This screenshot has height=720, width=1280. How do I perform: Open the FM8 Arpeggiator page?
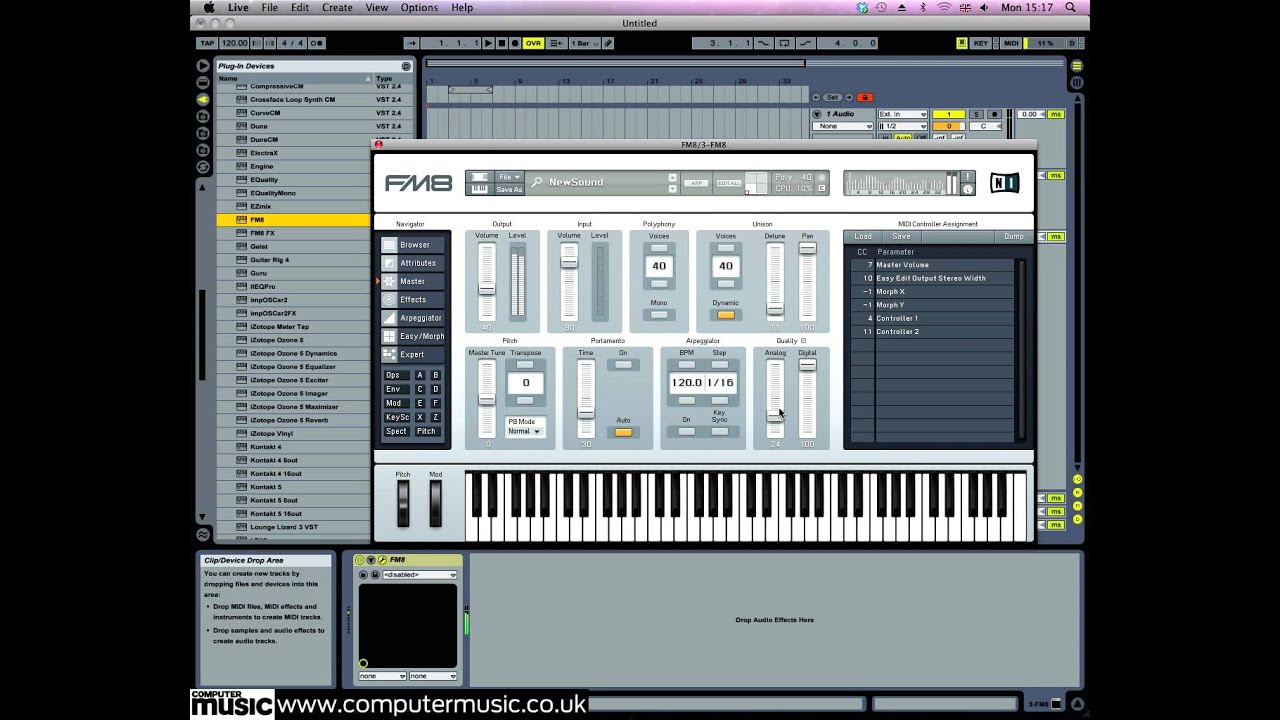click(x=414, y=318)
